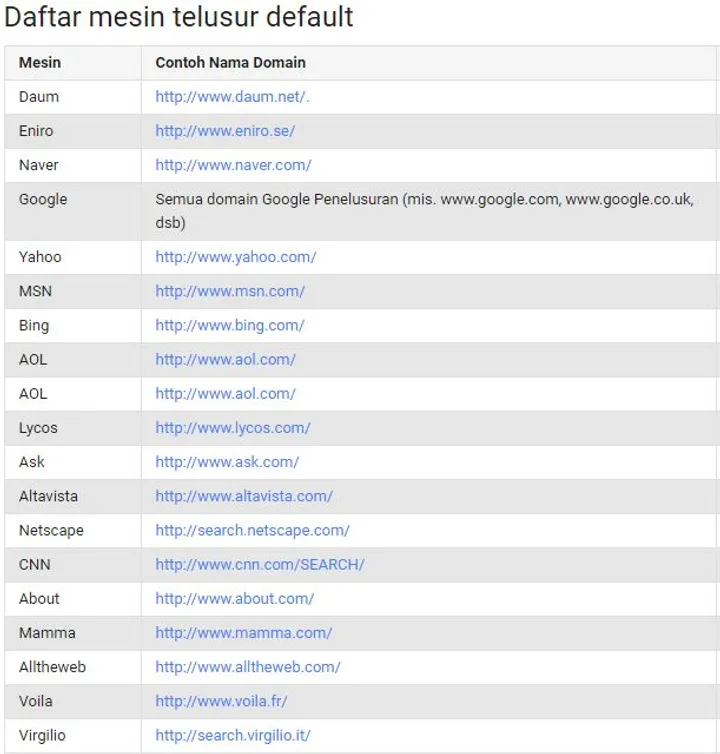
Task: Click the lycos.com link
Action: (x=233, y=428)
